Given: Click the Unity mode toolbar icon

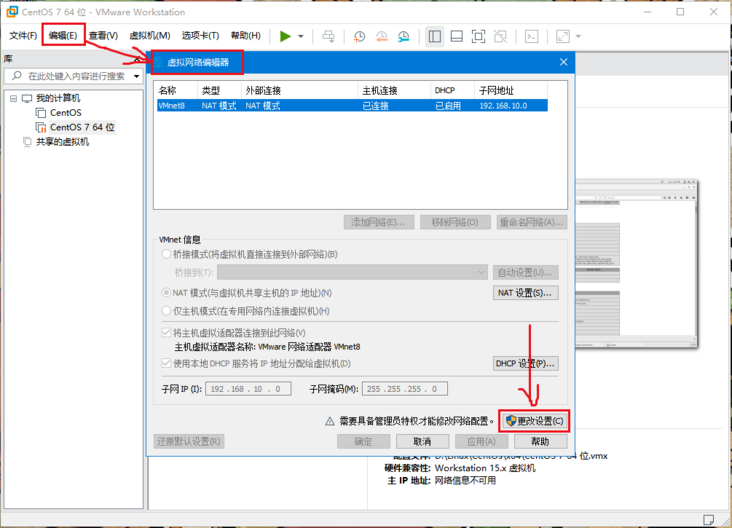Looking at the screenshot, I should point(500,36).
